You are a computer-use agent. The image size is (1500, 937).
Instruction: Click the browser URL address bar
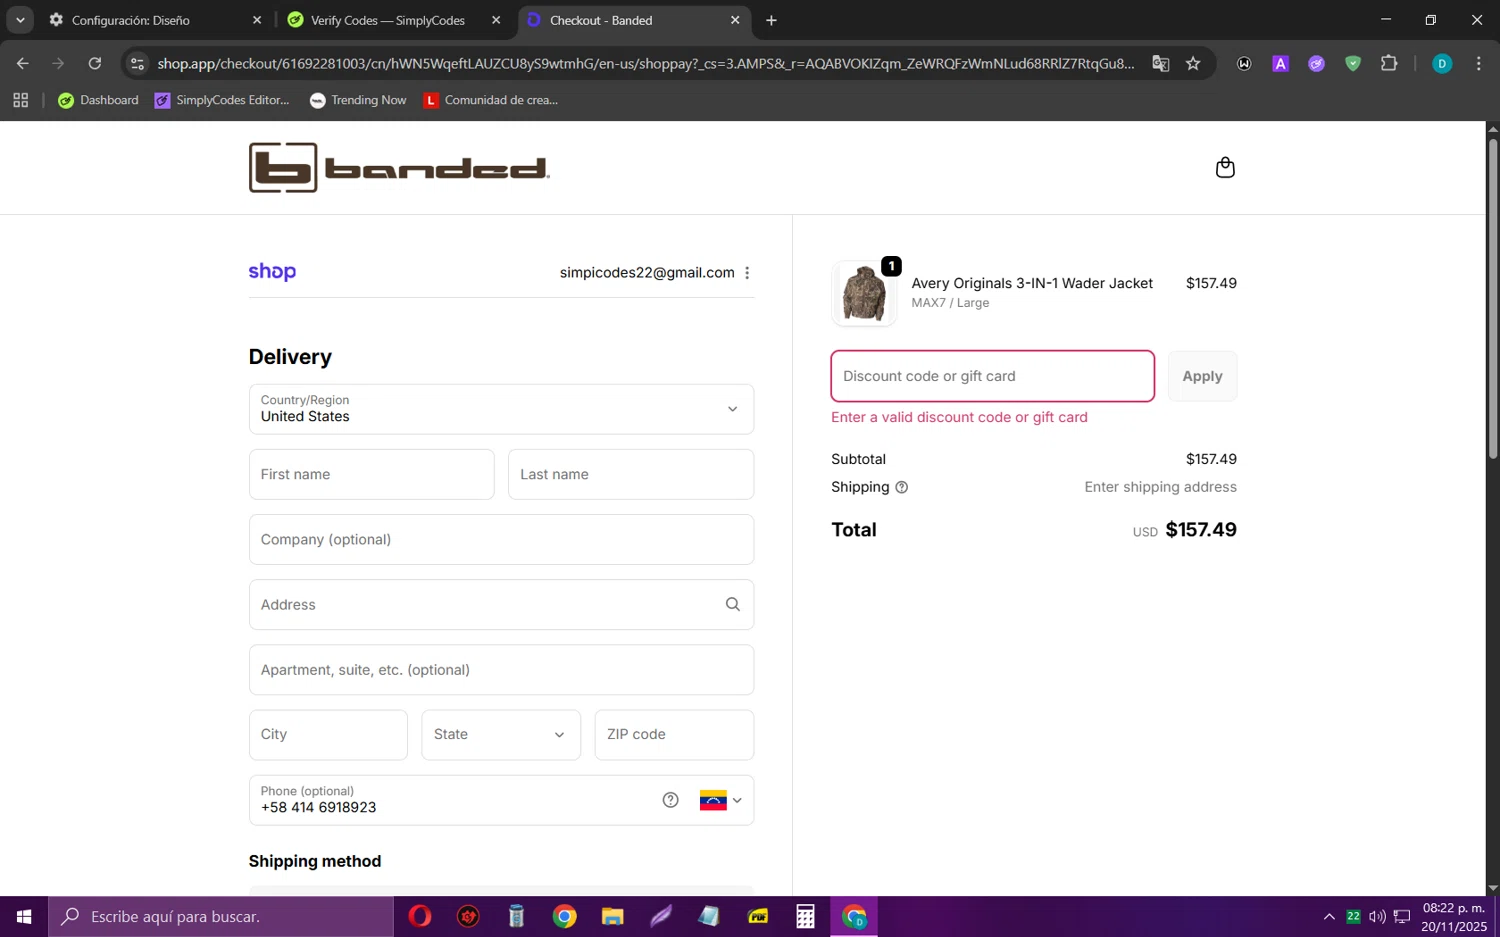pos(645,63)
